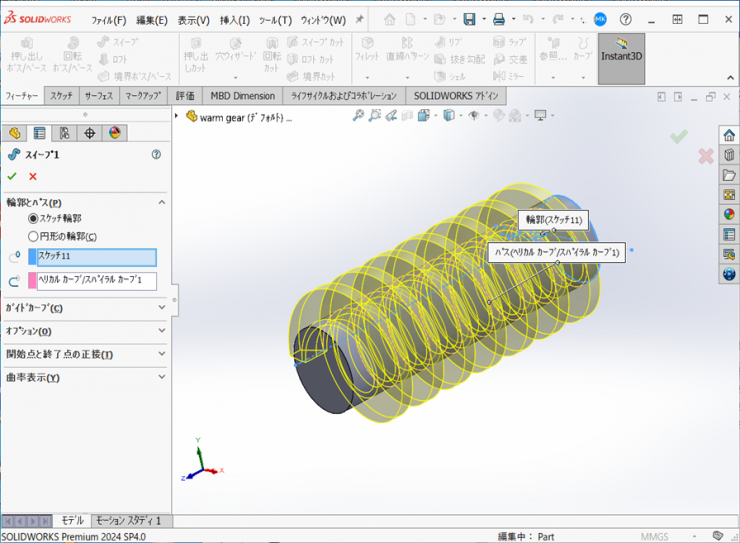Open the ConfigurationManager panel tab icon
The image size is (740, 543).
64,133
